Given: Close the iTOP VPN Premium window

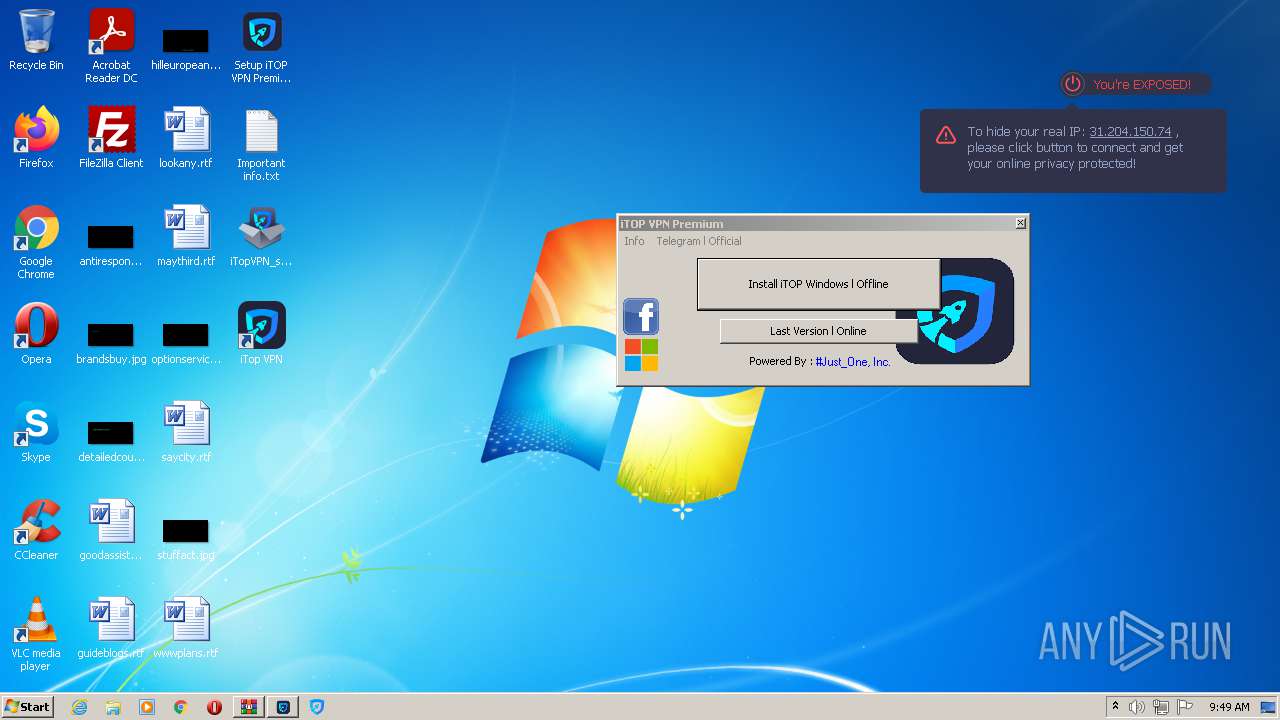Looking at the screenshot, I should tap(1020, 223).
